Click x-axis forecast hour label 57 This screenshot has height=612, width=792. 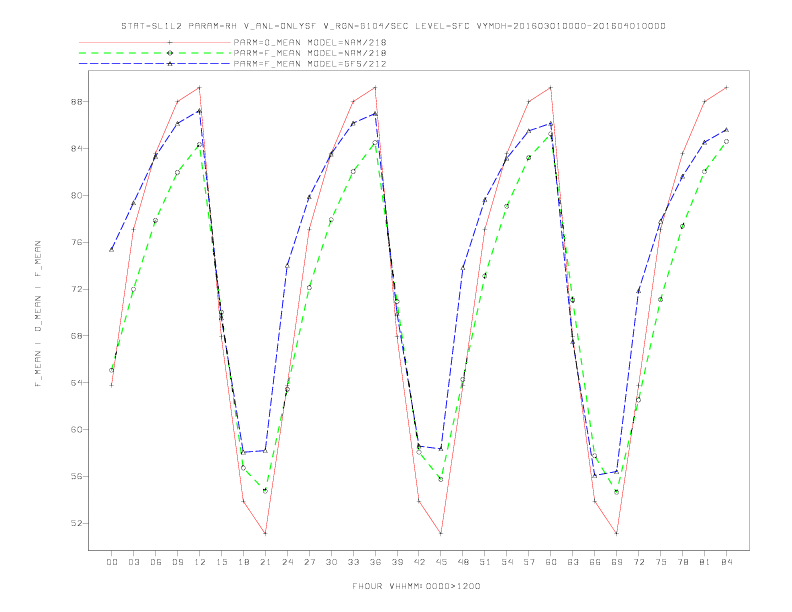coord(529,562)
